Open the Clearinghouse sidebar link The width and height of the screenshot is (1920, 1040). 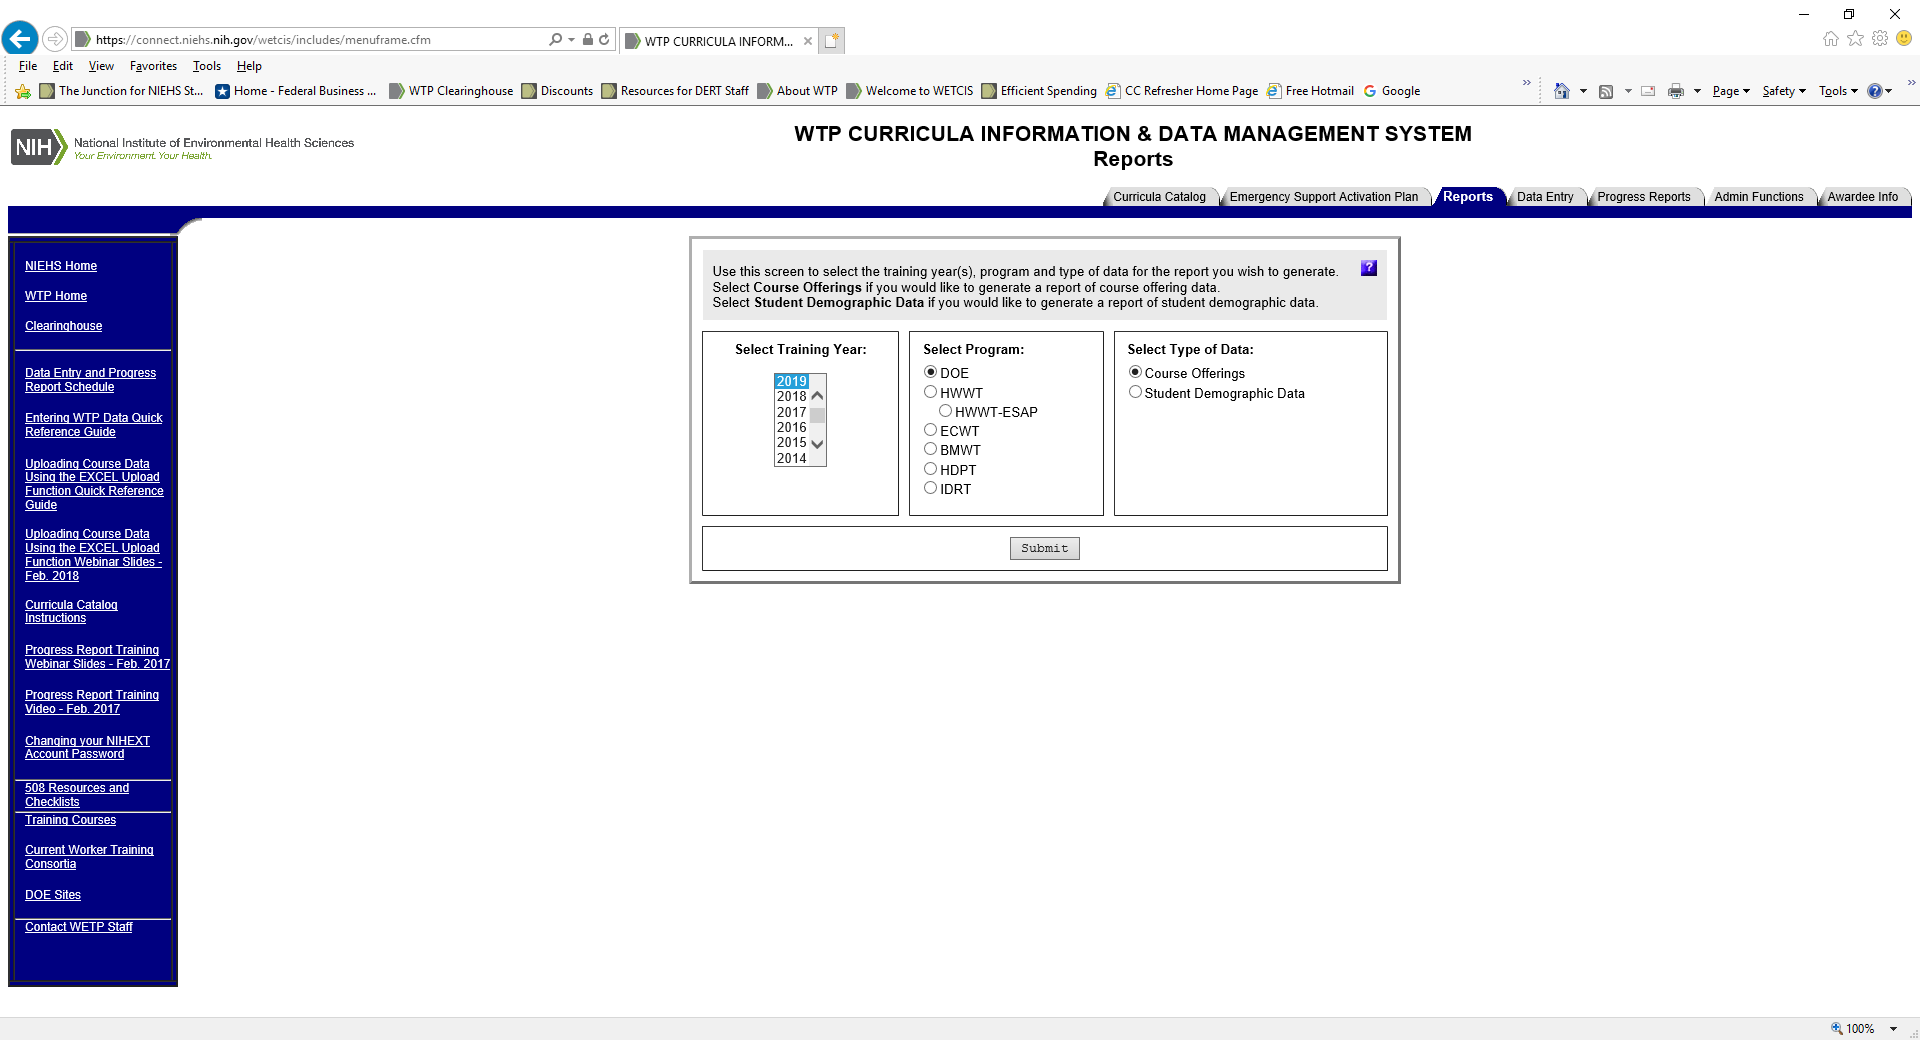pos(64,326)
